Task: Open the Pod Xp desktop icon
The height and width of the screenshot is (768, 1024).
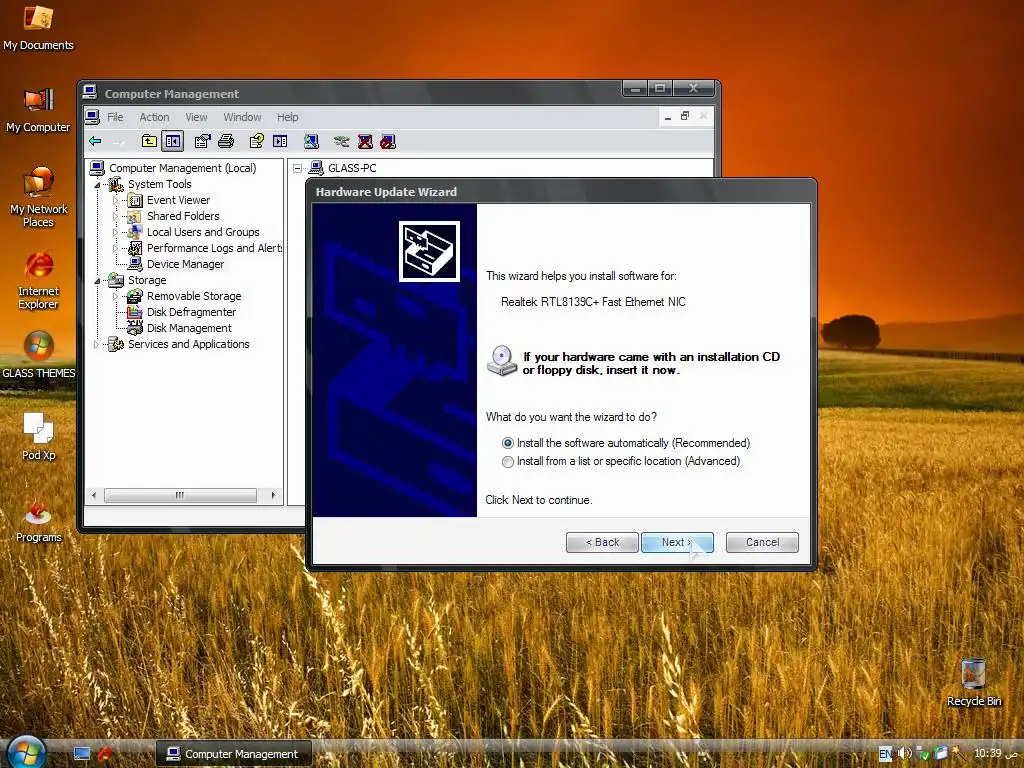Action: pyautogui.click(x=38, y=436)
